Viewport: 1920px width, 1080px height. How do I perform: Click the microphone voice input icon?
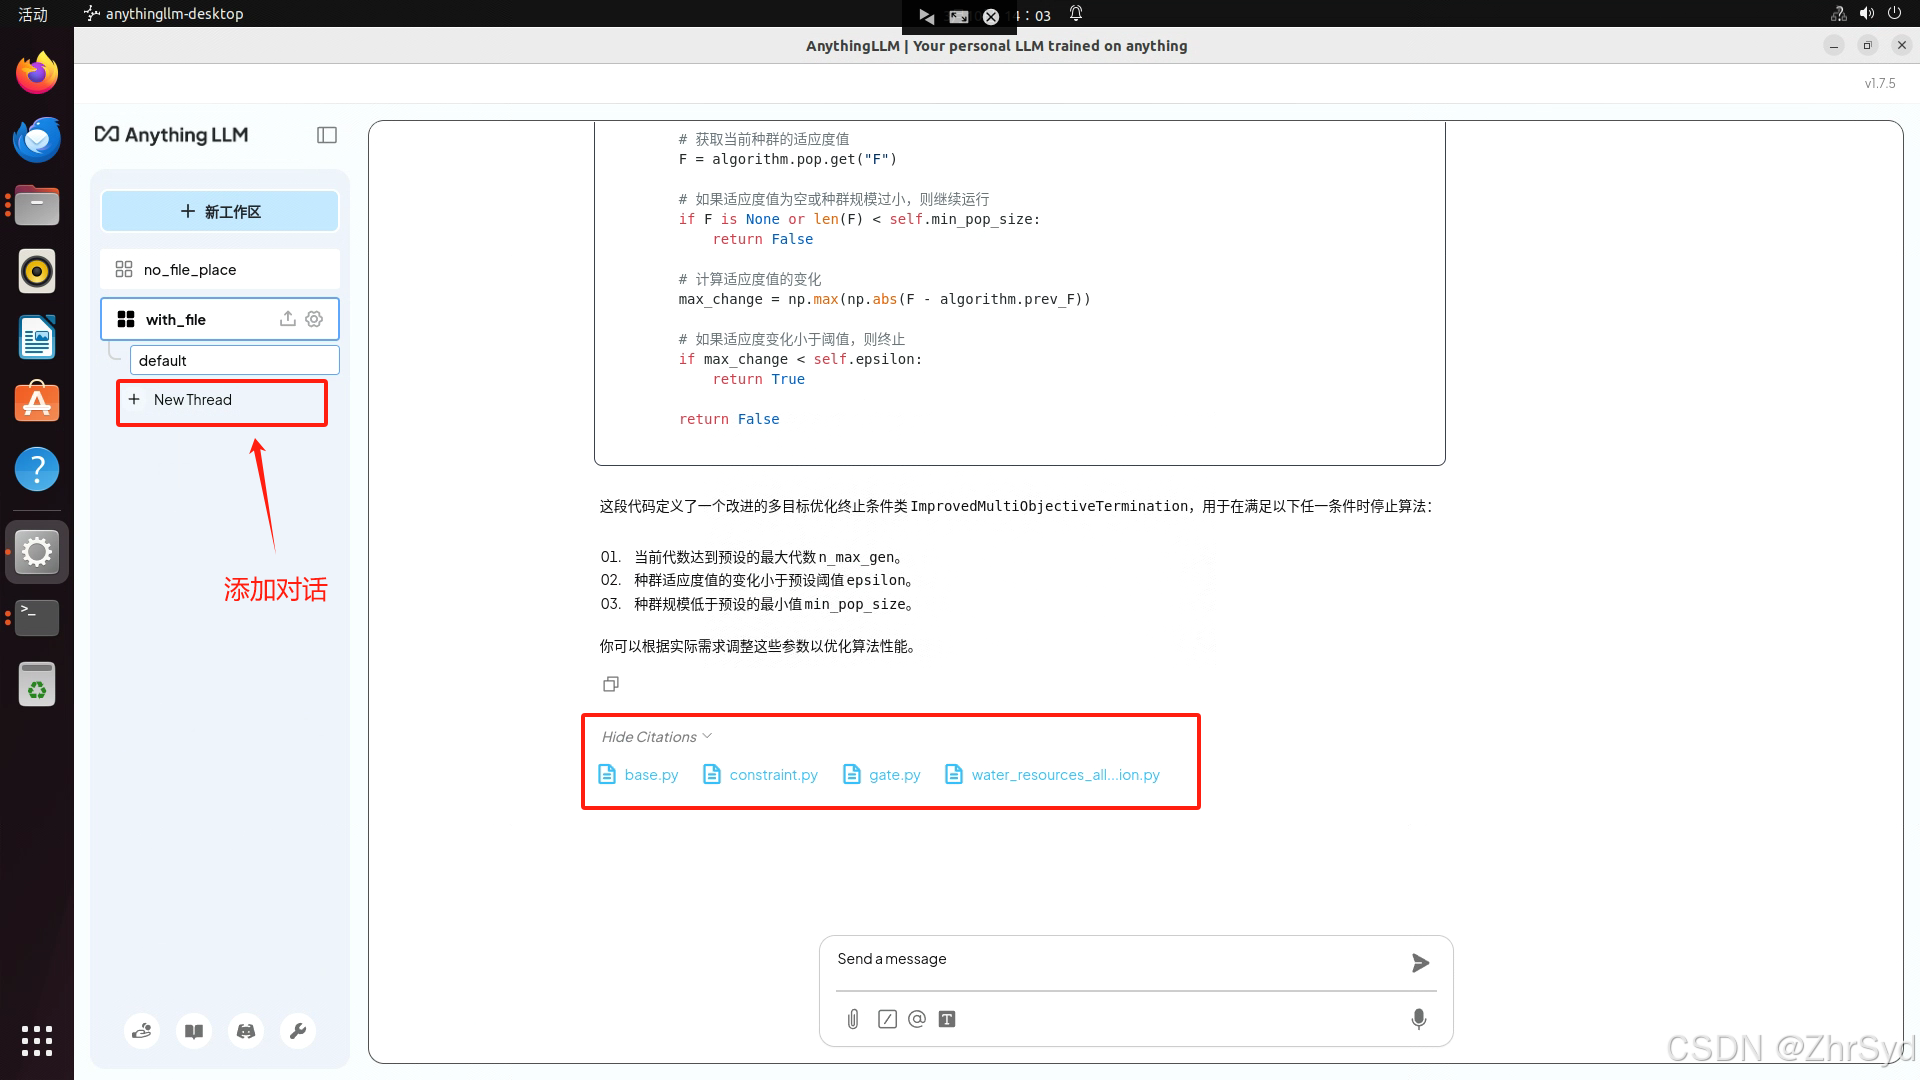[x=1418, y=1019]
